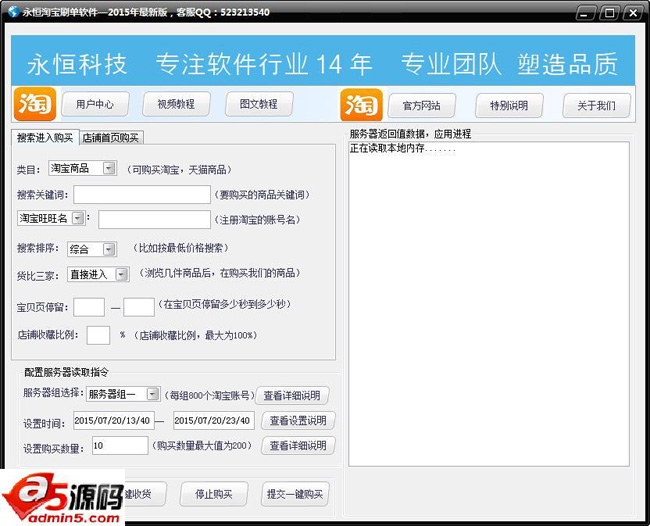Click the 永恒科技 banner text

click(x=77, y=64)
